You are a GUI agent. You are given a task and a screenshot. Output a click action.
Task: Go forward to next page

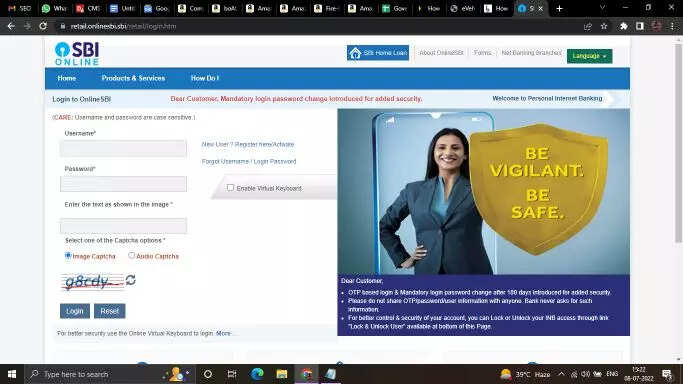click(27, 26)
